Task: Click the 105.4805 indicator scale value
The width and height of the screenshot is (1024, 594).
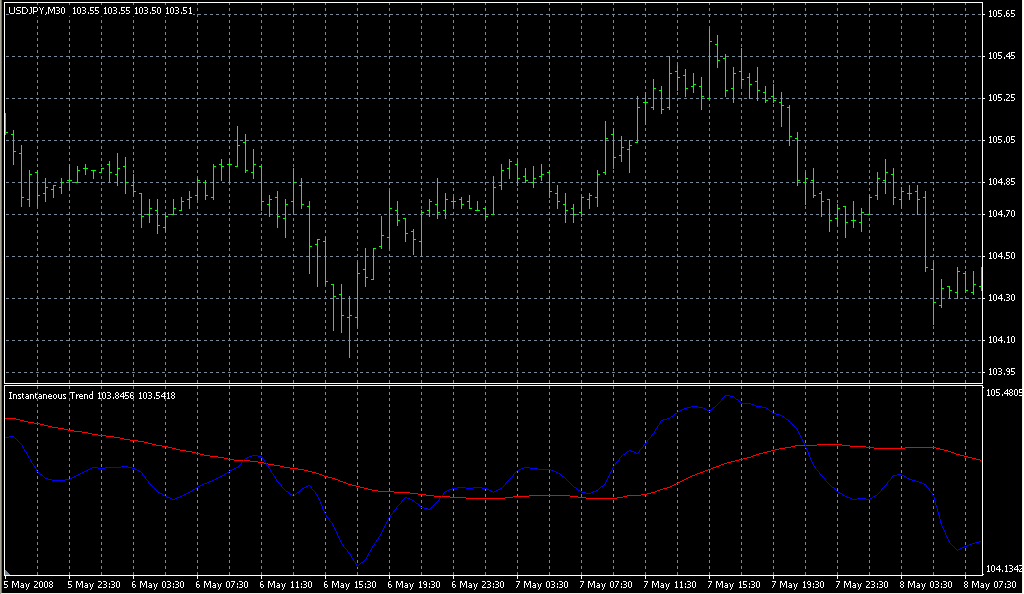Action: 1003,392
